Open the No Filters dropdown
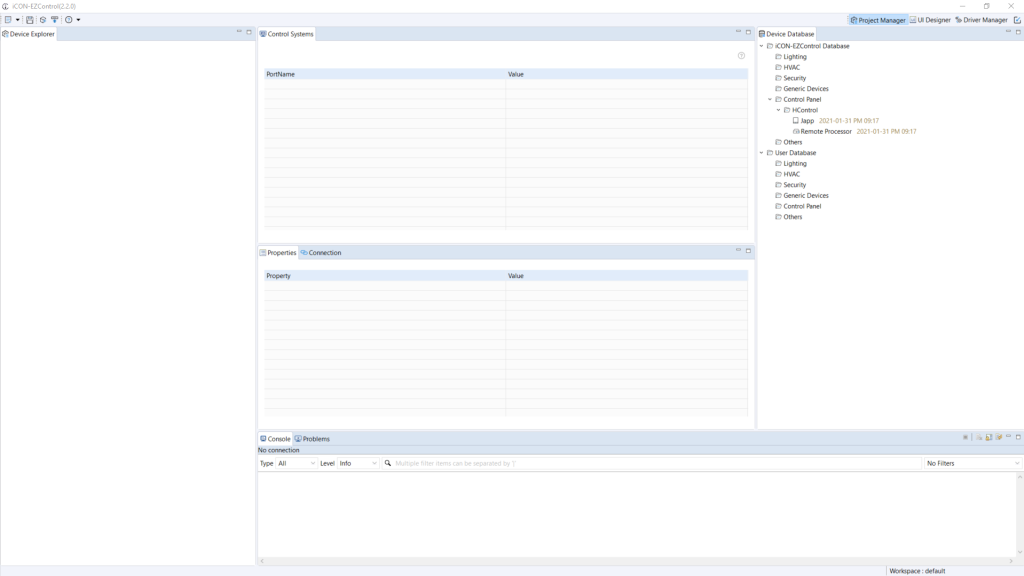This screenshot has width=1024, height=576. tap(972, 464)
